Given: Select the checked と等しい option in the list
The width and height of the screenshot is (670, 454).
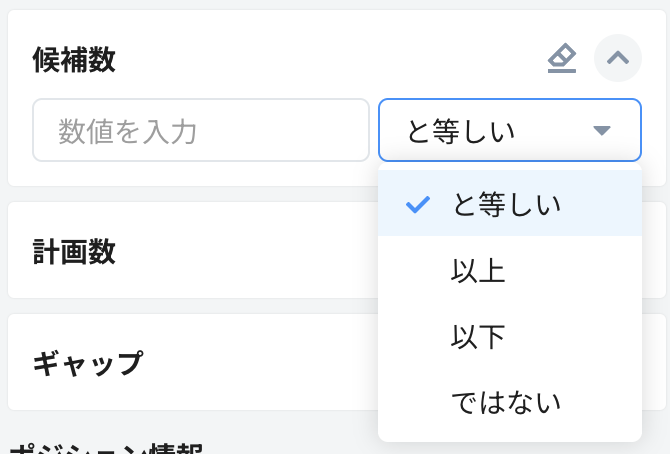Looking at the screenshot, I should [x=506, y=205].
